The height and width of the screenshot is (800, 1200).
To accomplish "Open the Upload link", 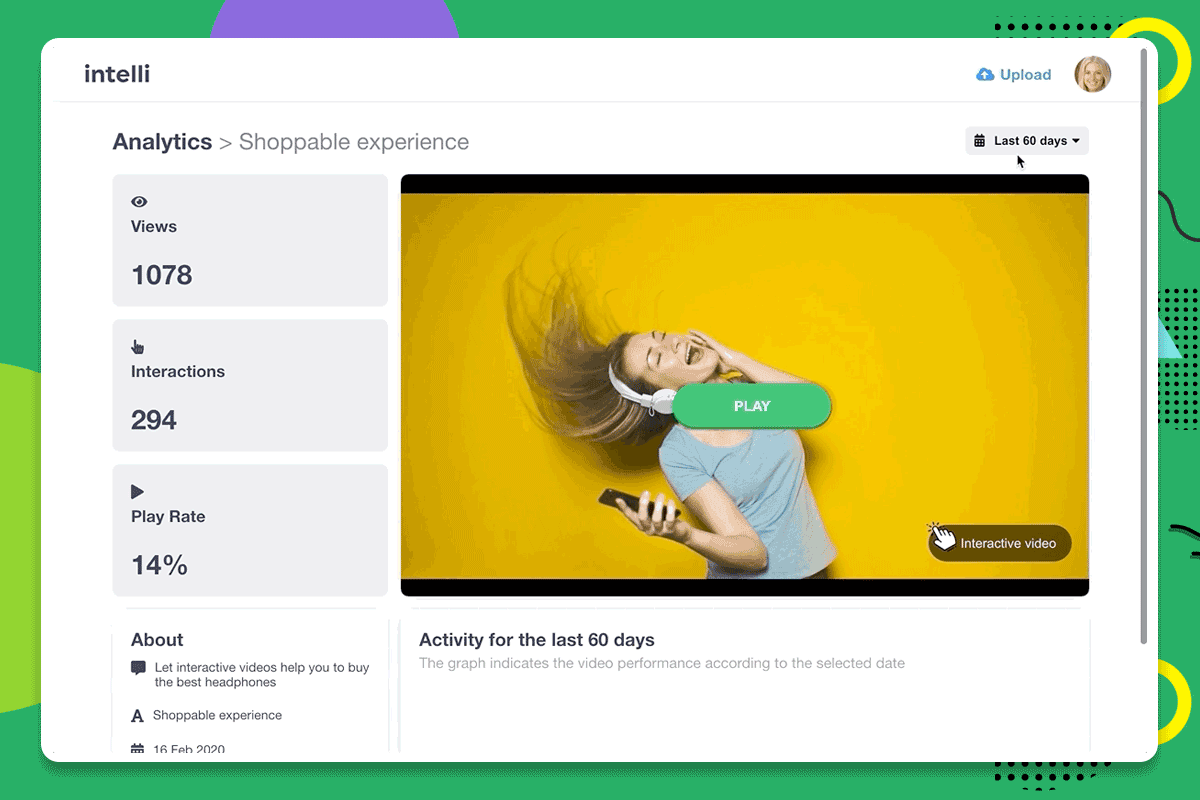I will coord(1014,75).
